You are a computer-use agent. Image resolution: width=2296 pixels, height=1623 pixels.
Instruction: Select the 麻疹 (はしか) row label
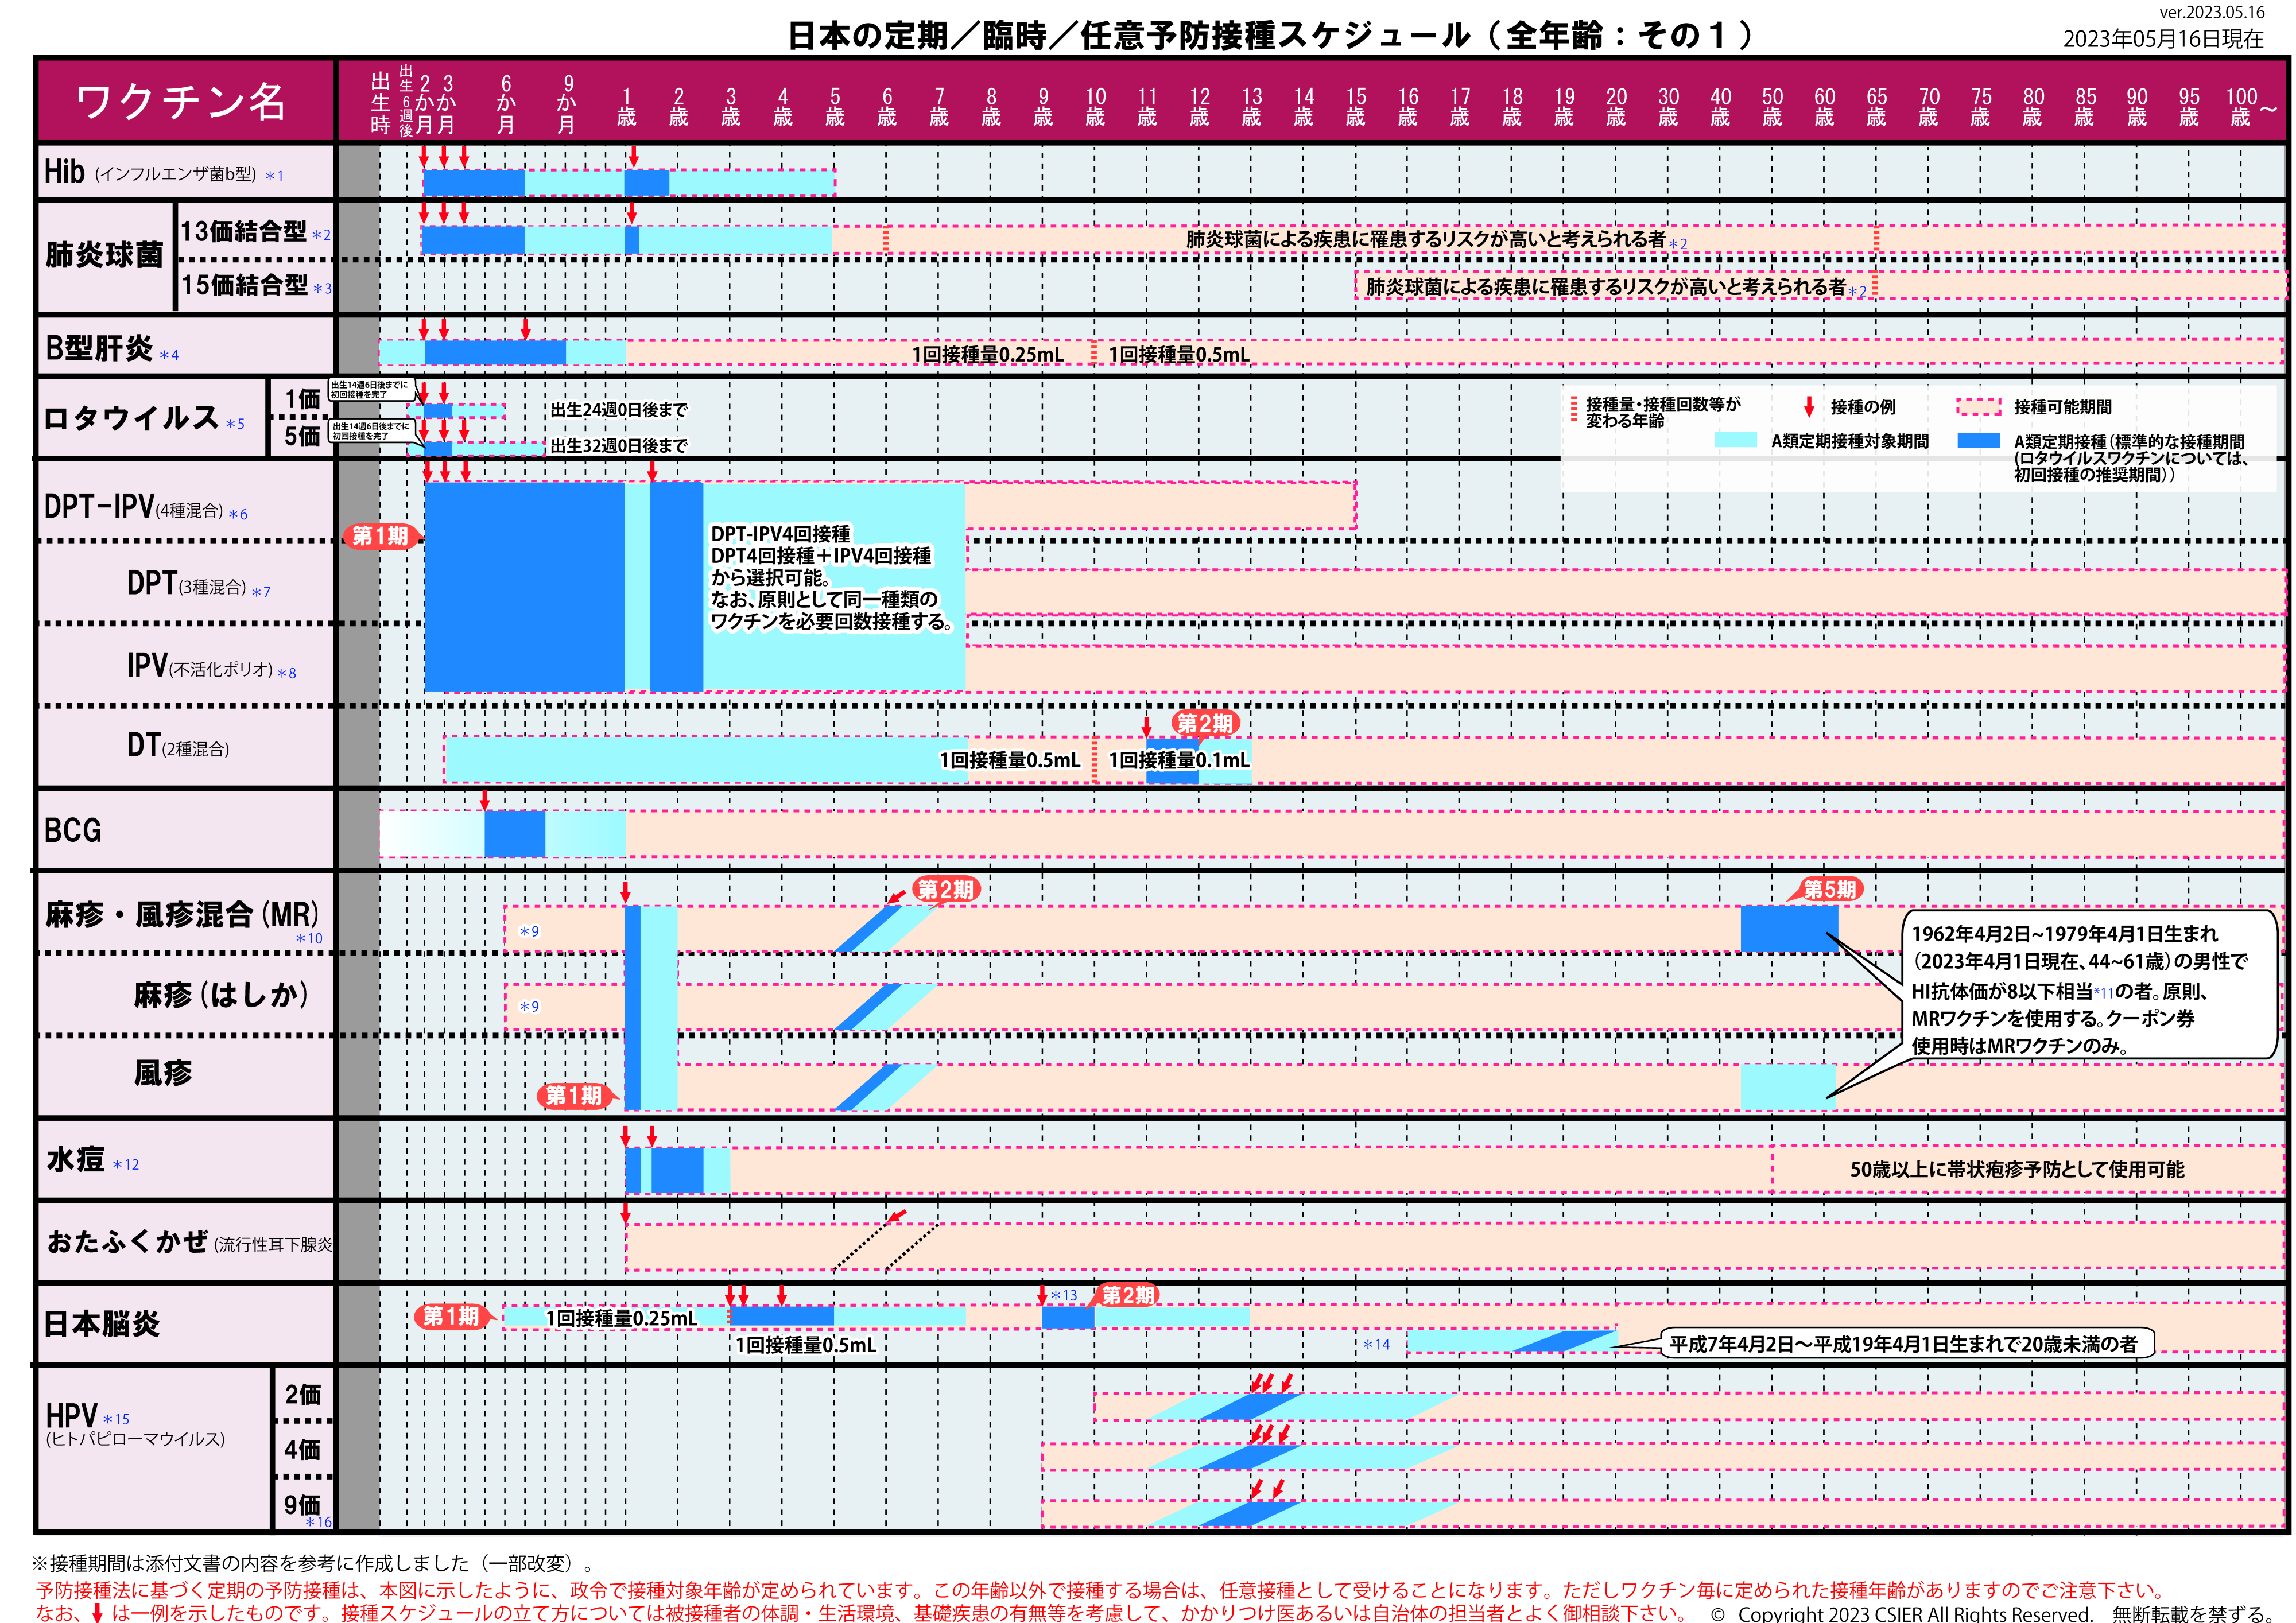click(221, 994)
